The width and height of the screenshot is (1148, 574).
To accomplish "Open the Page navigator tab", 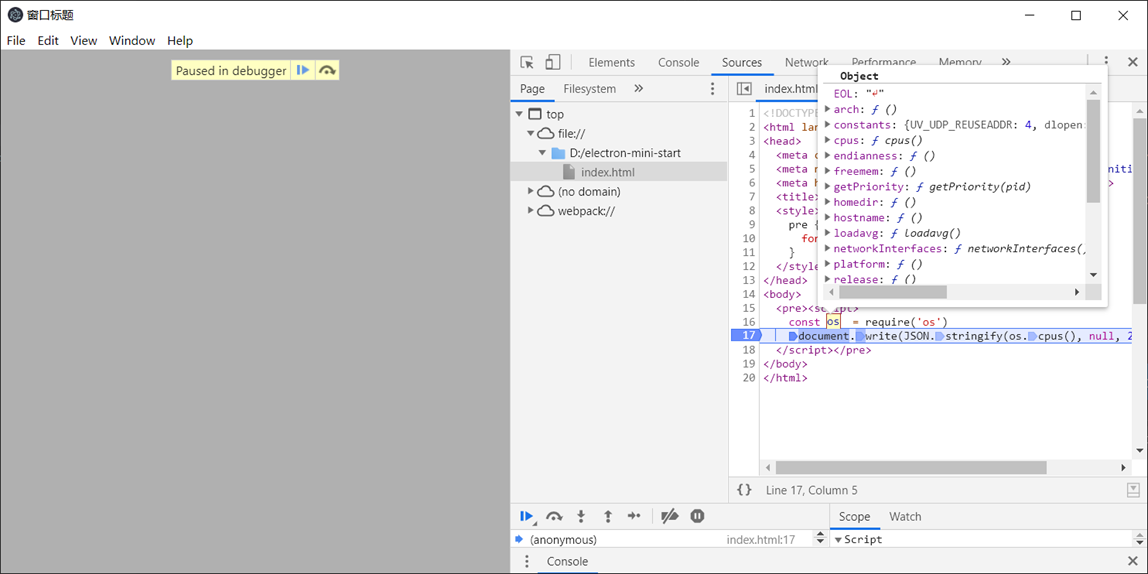I will (x=532, y=89).
